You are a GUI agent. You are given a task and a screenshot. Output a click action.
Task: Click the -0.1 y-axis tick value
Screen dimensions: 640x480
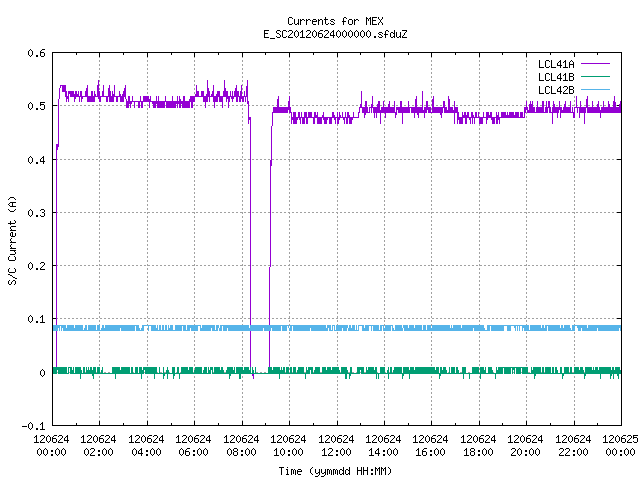tap(33, 426)
